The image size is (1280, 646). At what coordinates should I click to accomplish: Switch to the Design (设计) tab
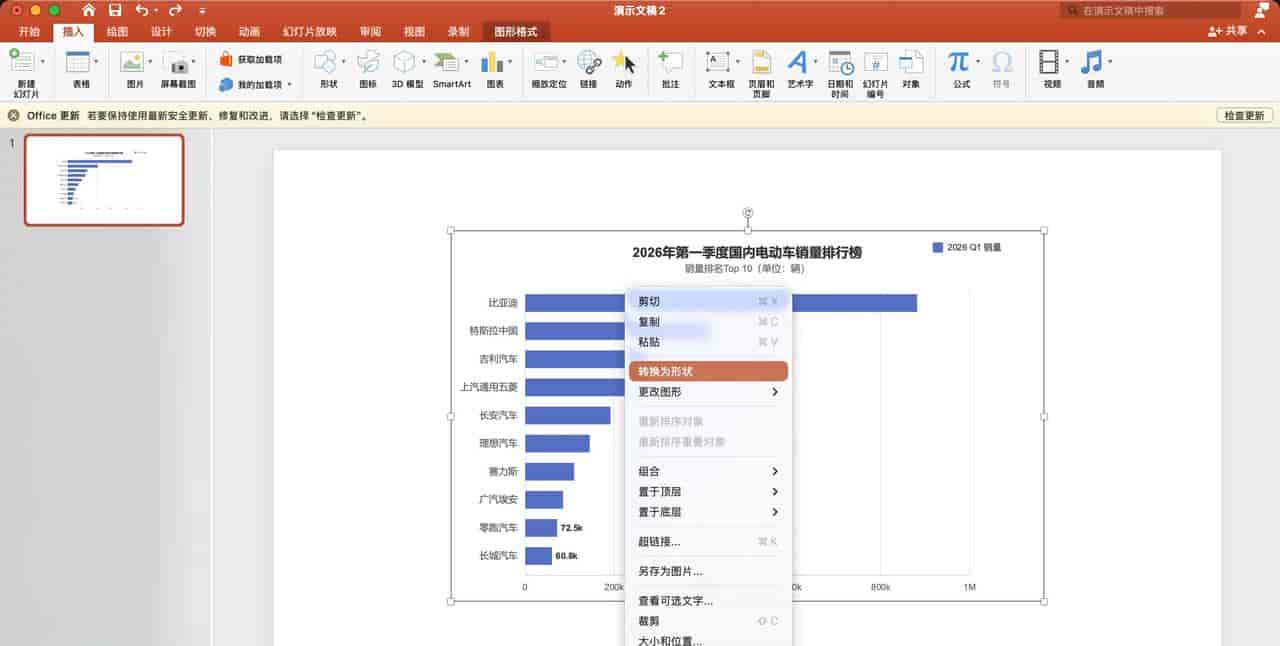[161, 32]
